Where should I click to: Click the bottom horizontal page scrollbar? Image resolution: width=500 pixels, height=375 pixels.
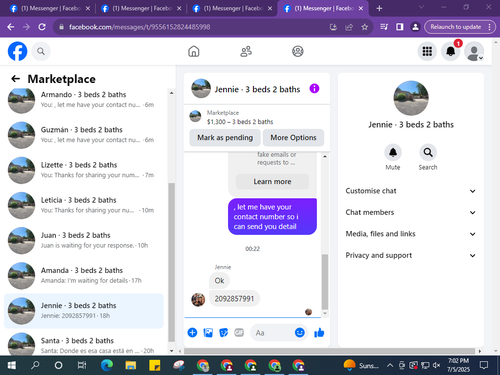point(329,351)
